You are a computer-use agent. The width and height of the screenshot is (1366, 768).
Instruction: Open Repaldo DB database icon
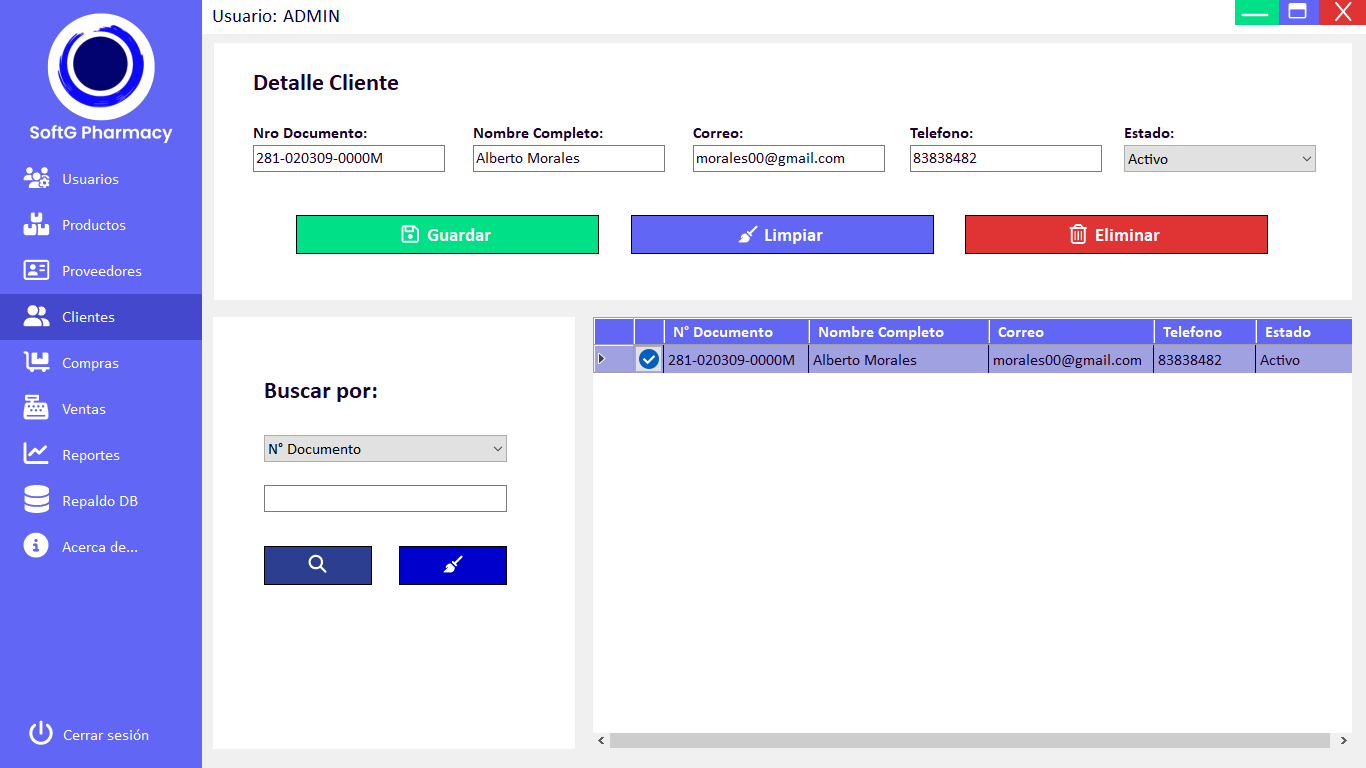[36, 500]
